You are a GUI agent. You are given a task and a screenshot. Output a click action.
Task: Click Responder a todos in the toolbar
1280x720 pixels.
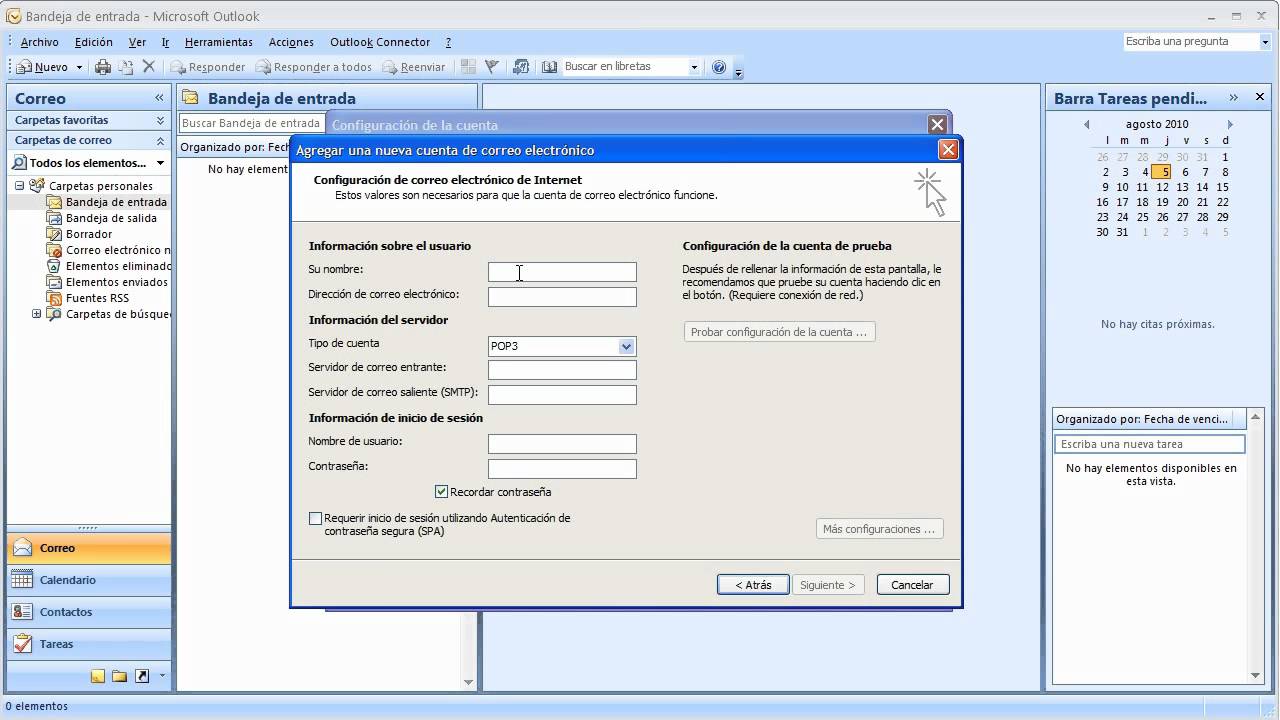313,67
